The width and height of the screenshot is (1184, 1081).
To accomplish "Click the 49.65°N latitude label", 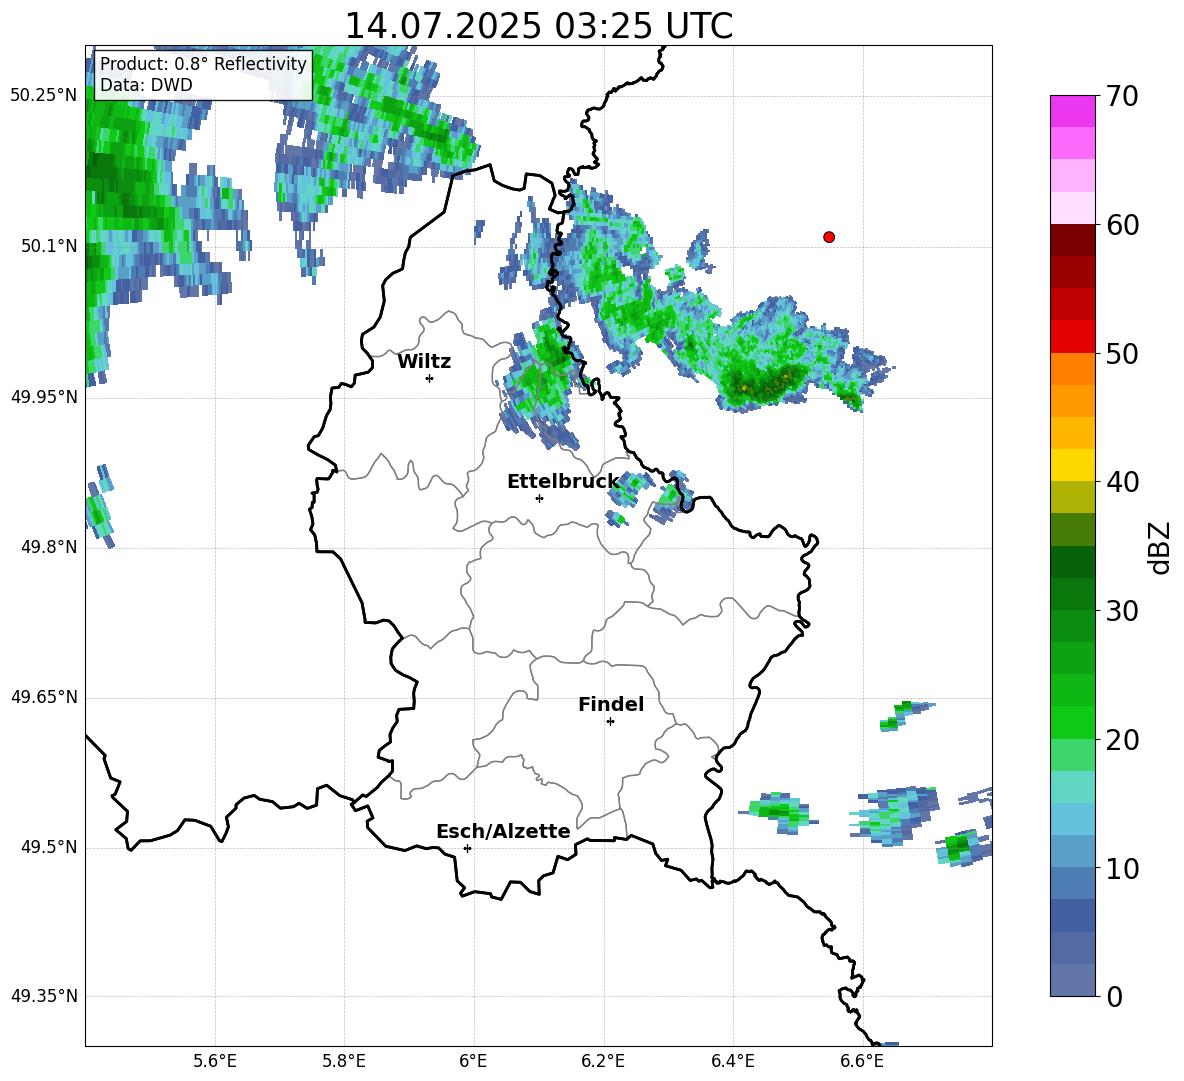I will coord(43,697).
